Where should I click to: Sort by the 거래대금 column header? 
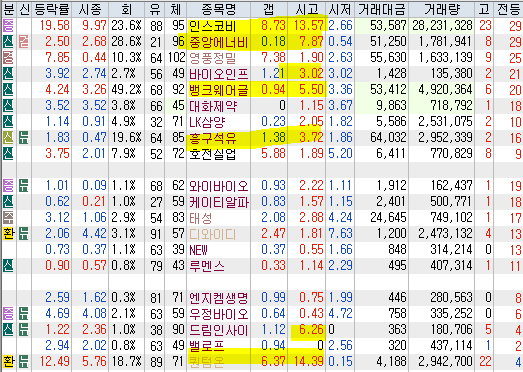tap(382, 9)
